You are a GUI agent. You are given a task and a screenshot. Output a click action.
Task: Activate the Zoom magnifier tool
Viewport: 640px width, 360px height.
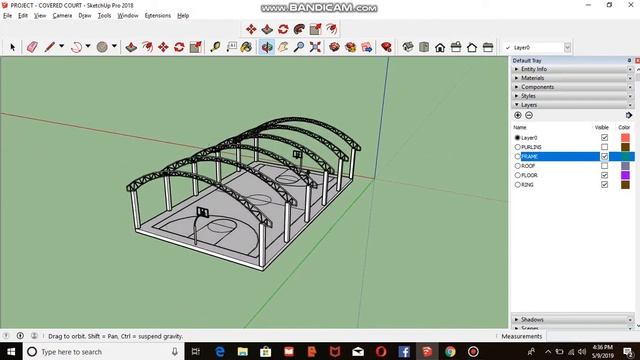click(299, 47)
